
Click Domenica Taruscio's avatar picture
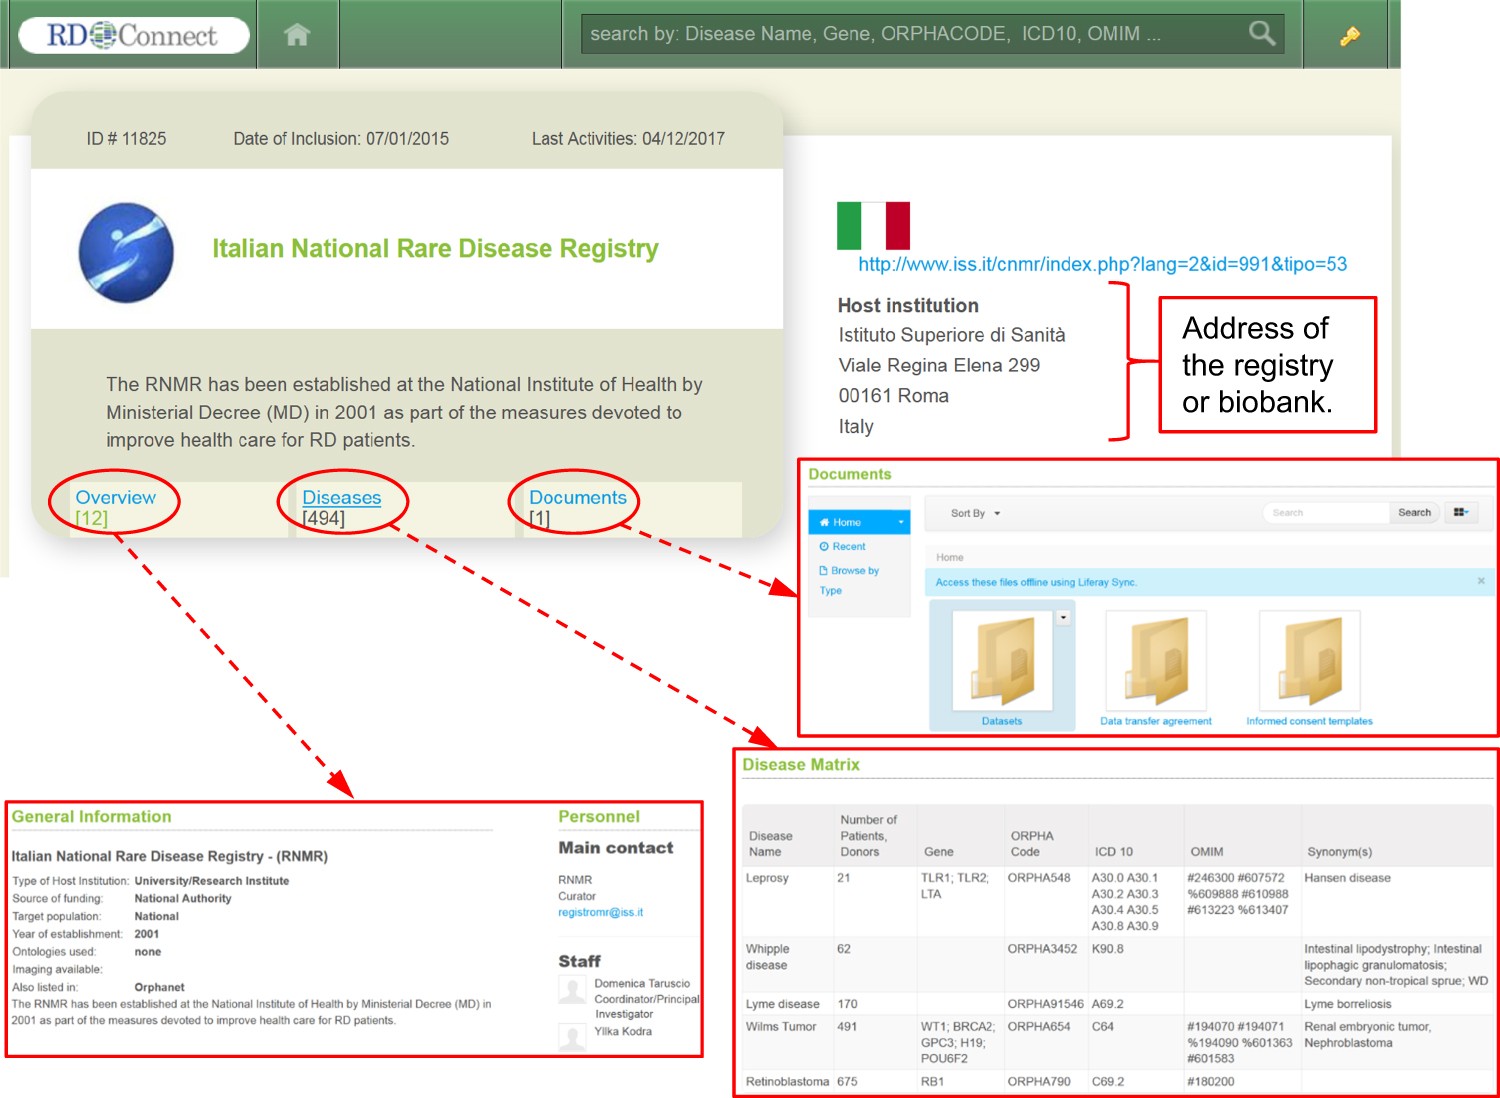(x=572, y=990)
